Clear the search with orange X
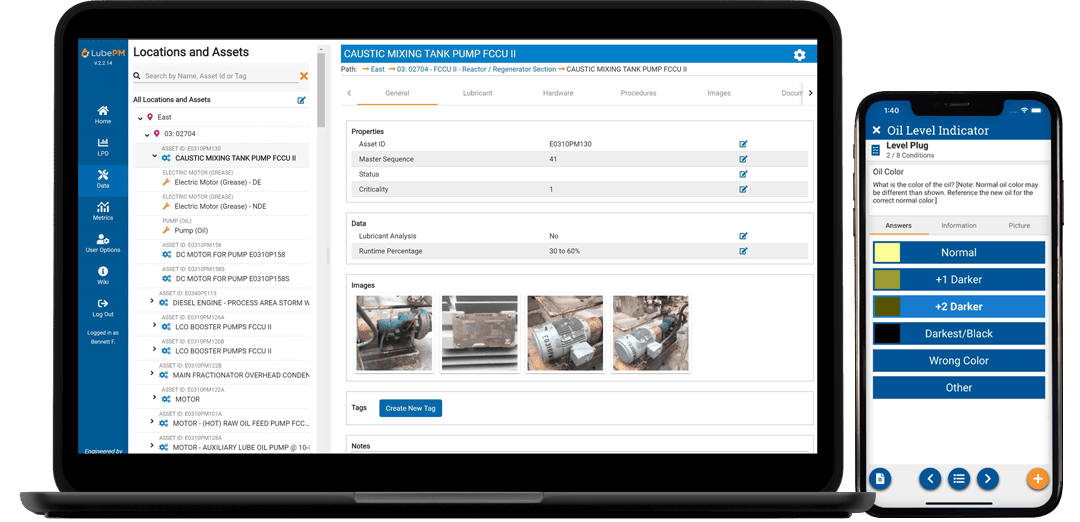The width and height of the screenshot is (1080, 522). 304,76
